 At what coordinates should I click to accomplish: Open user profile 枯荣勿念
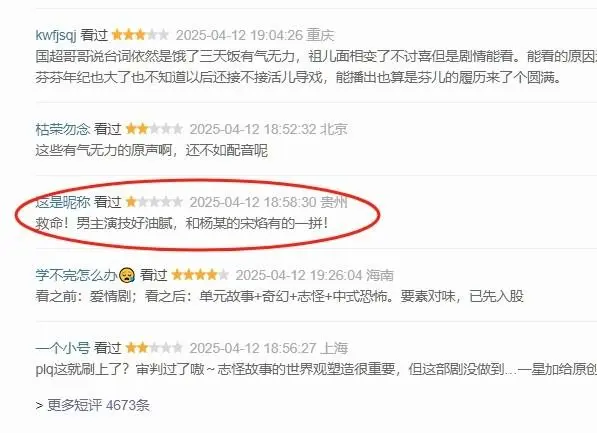[x=63, y=129]
